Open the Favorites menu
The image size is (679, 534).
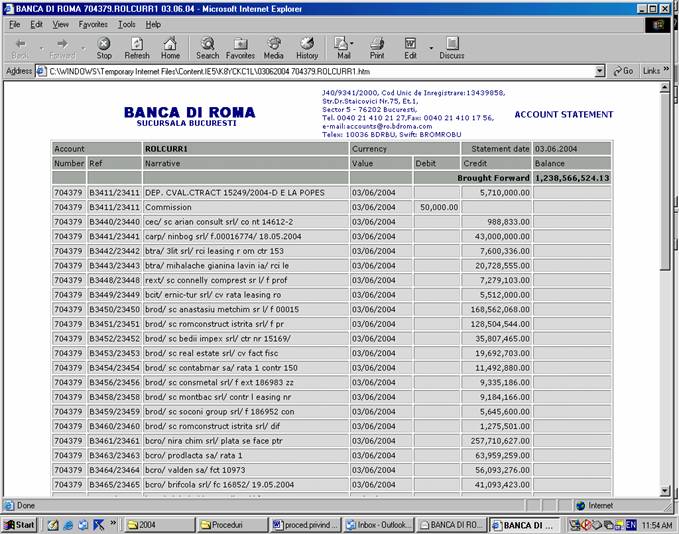click(93, 25)
